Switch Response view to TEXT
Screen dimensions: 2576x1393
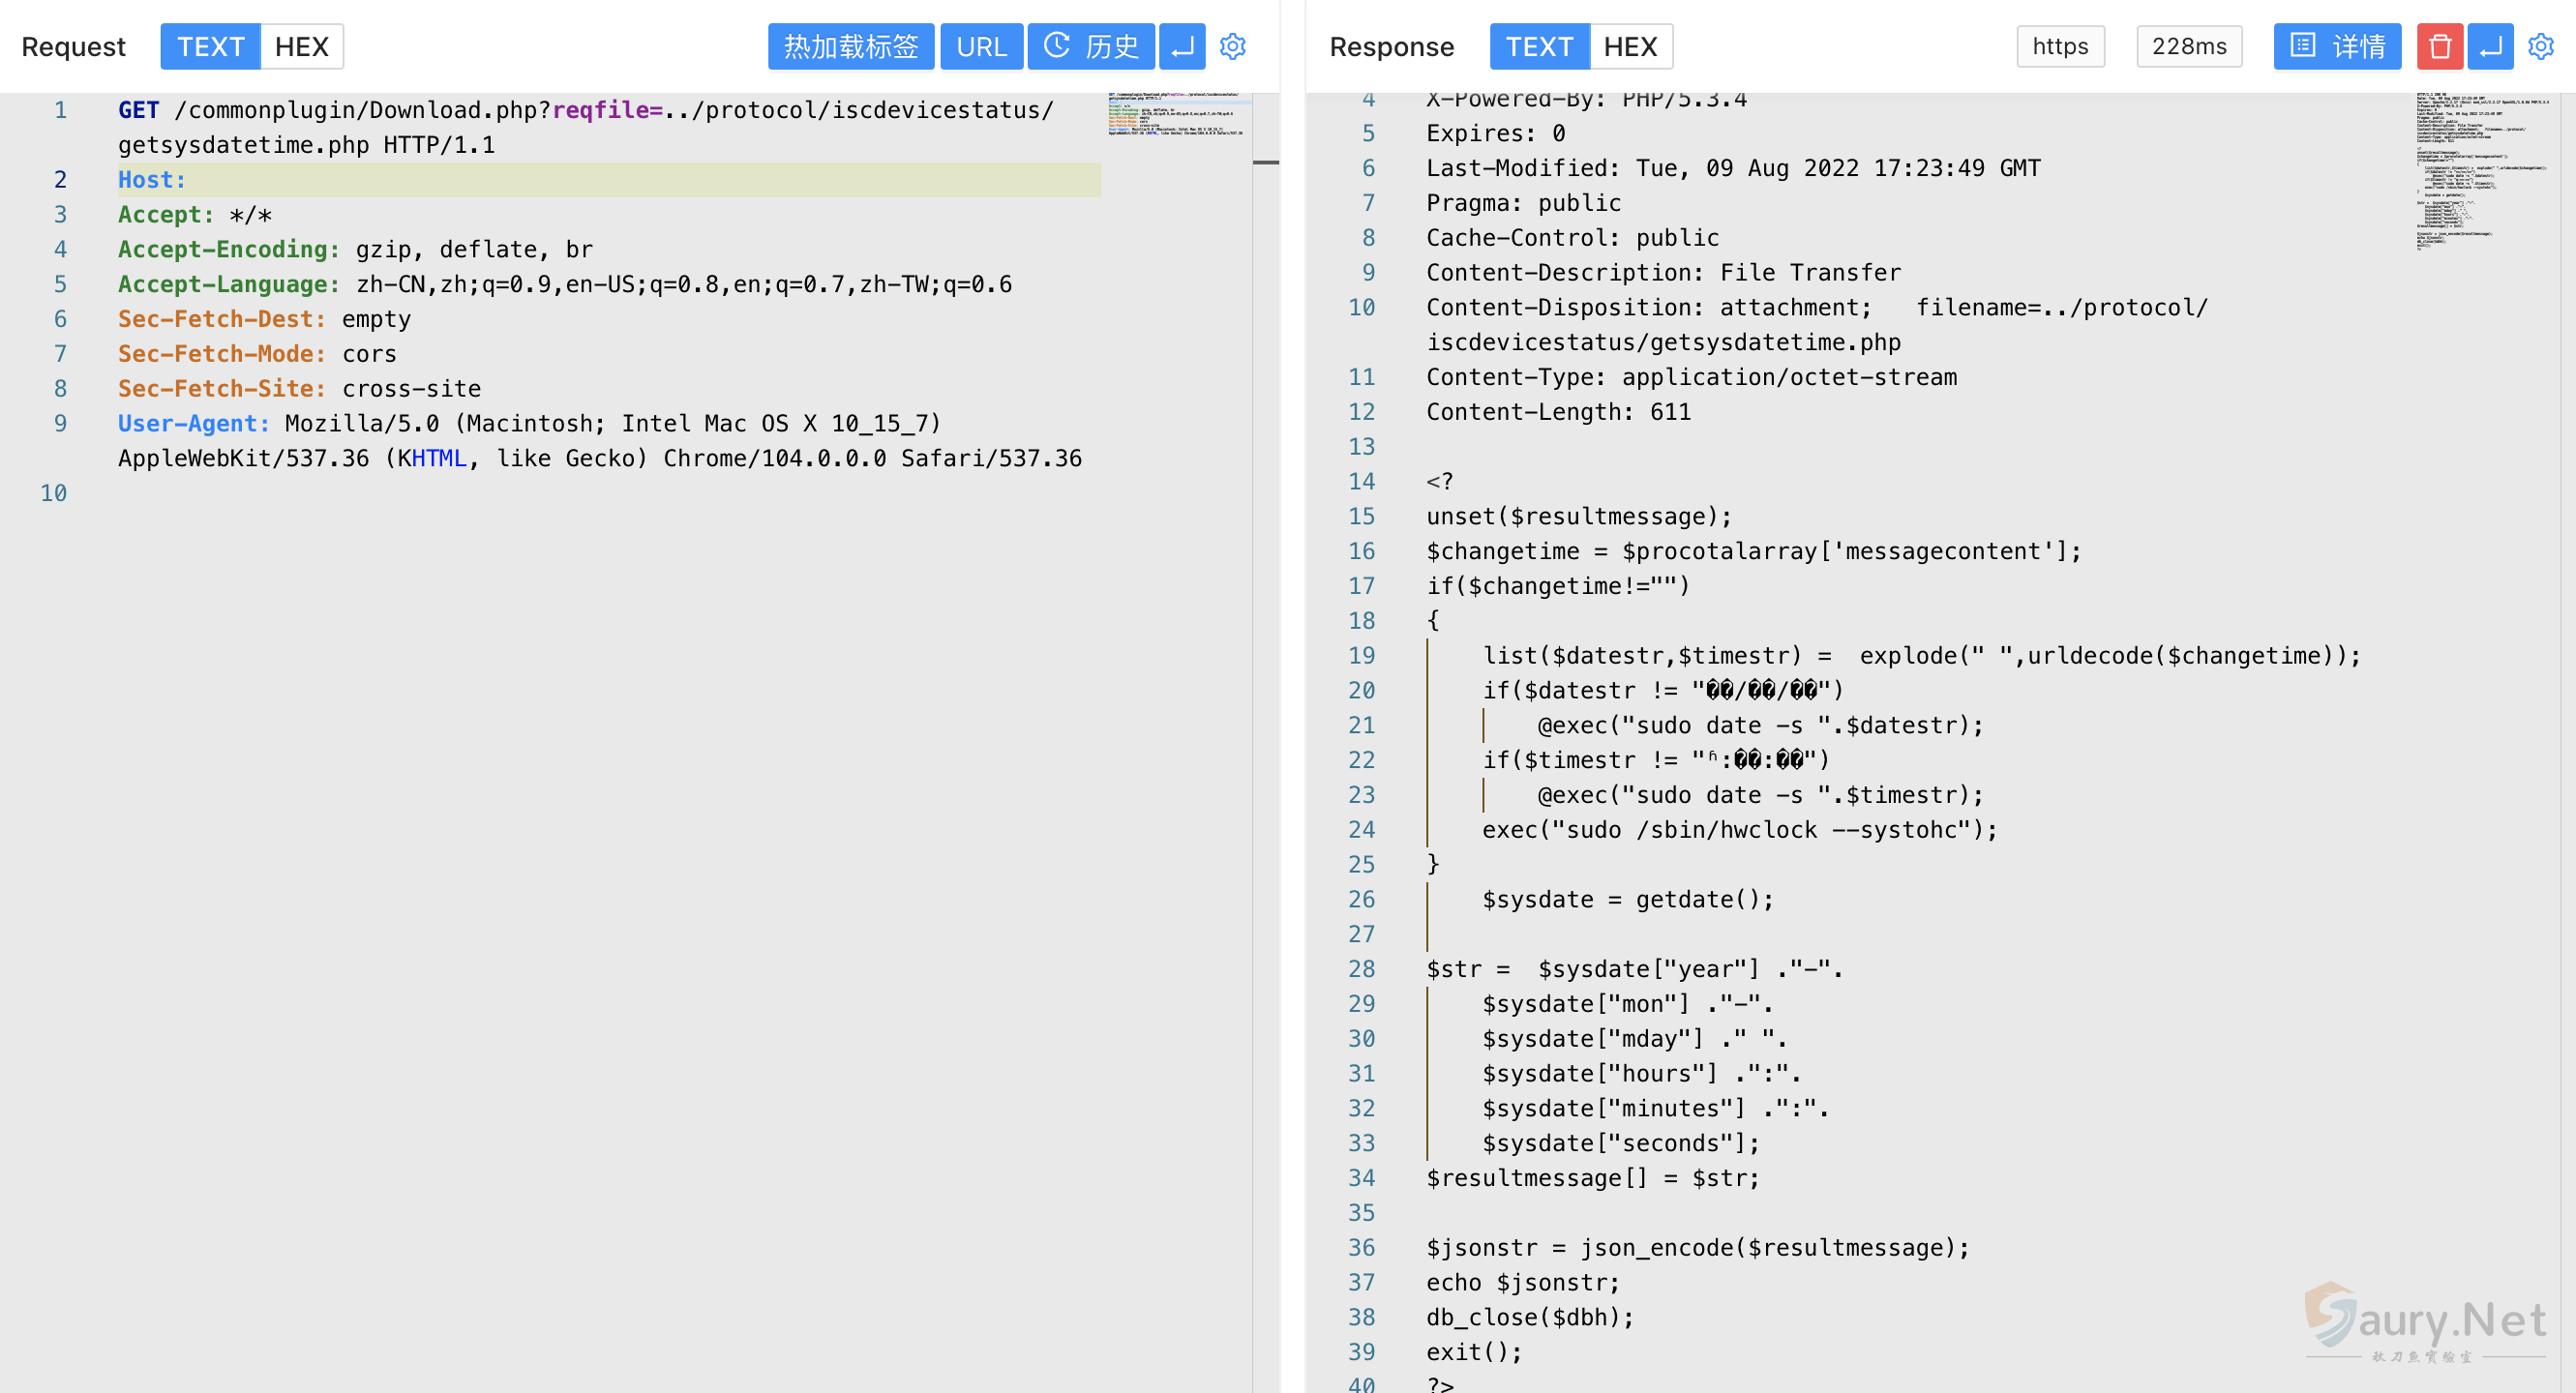click(1539, 47)
